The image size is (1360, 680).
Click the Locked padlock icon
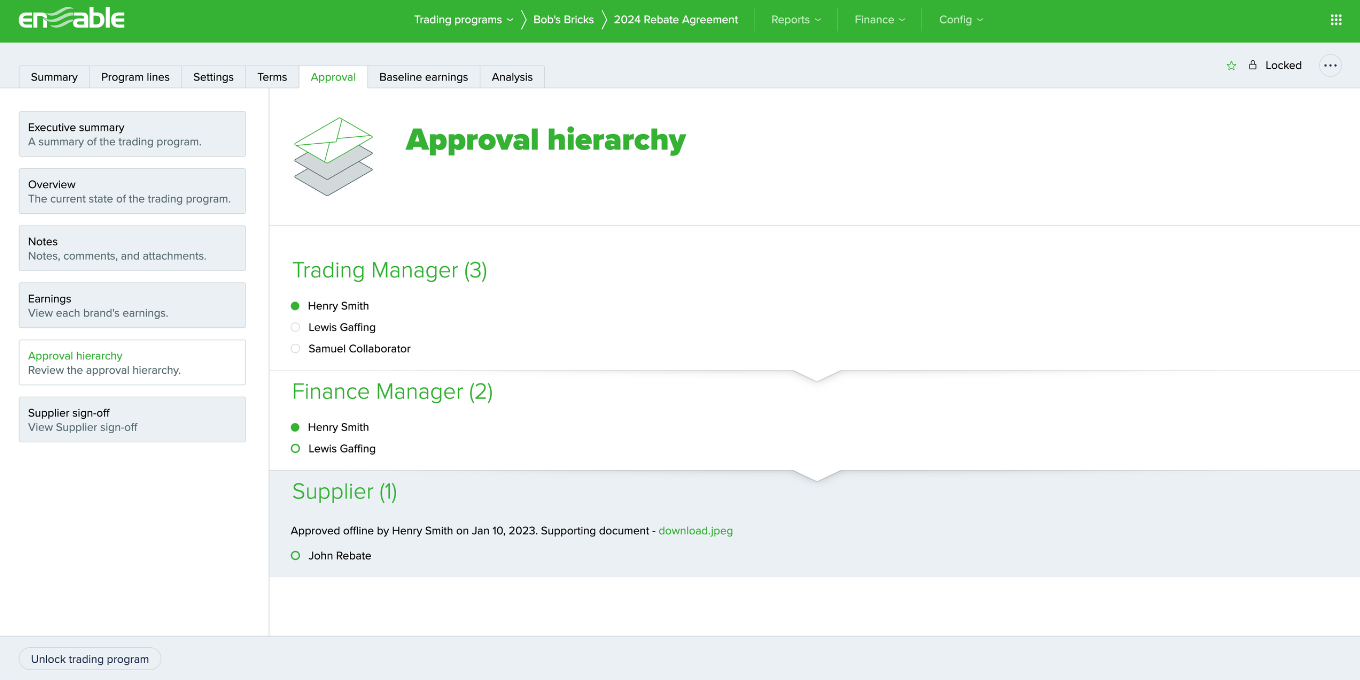[x=1253, y=65]
